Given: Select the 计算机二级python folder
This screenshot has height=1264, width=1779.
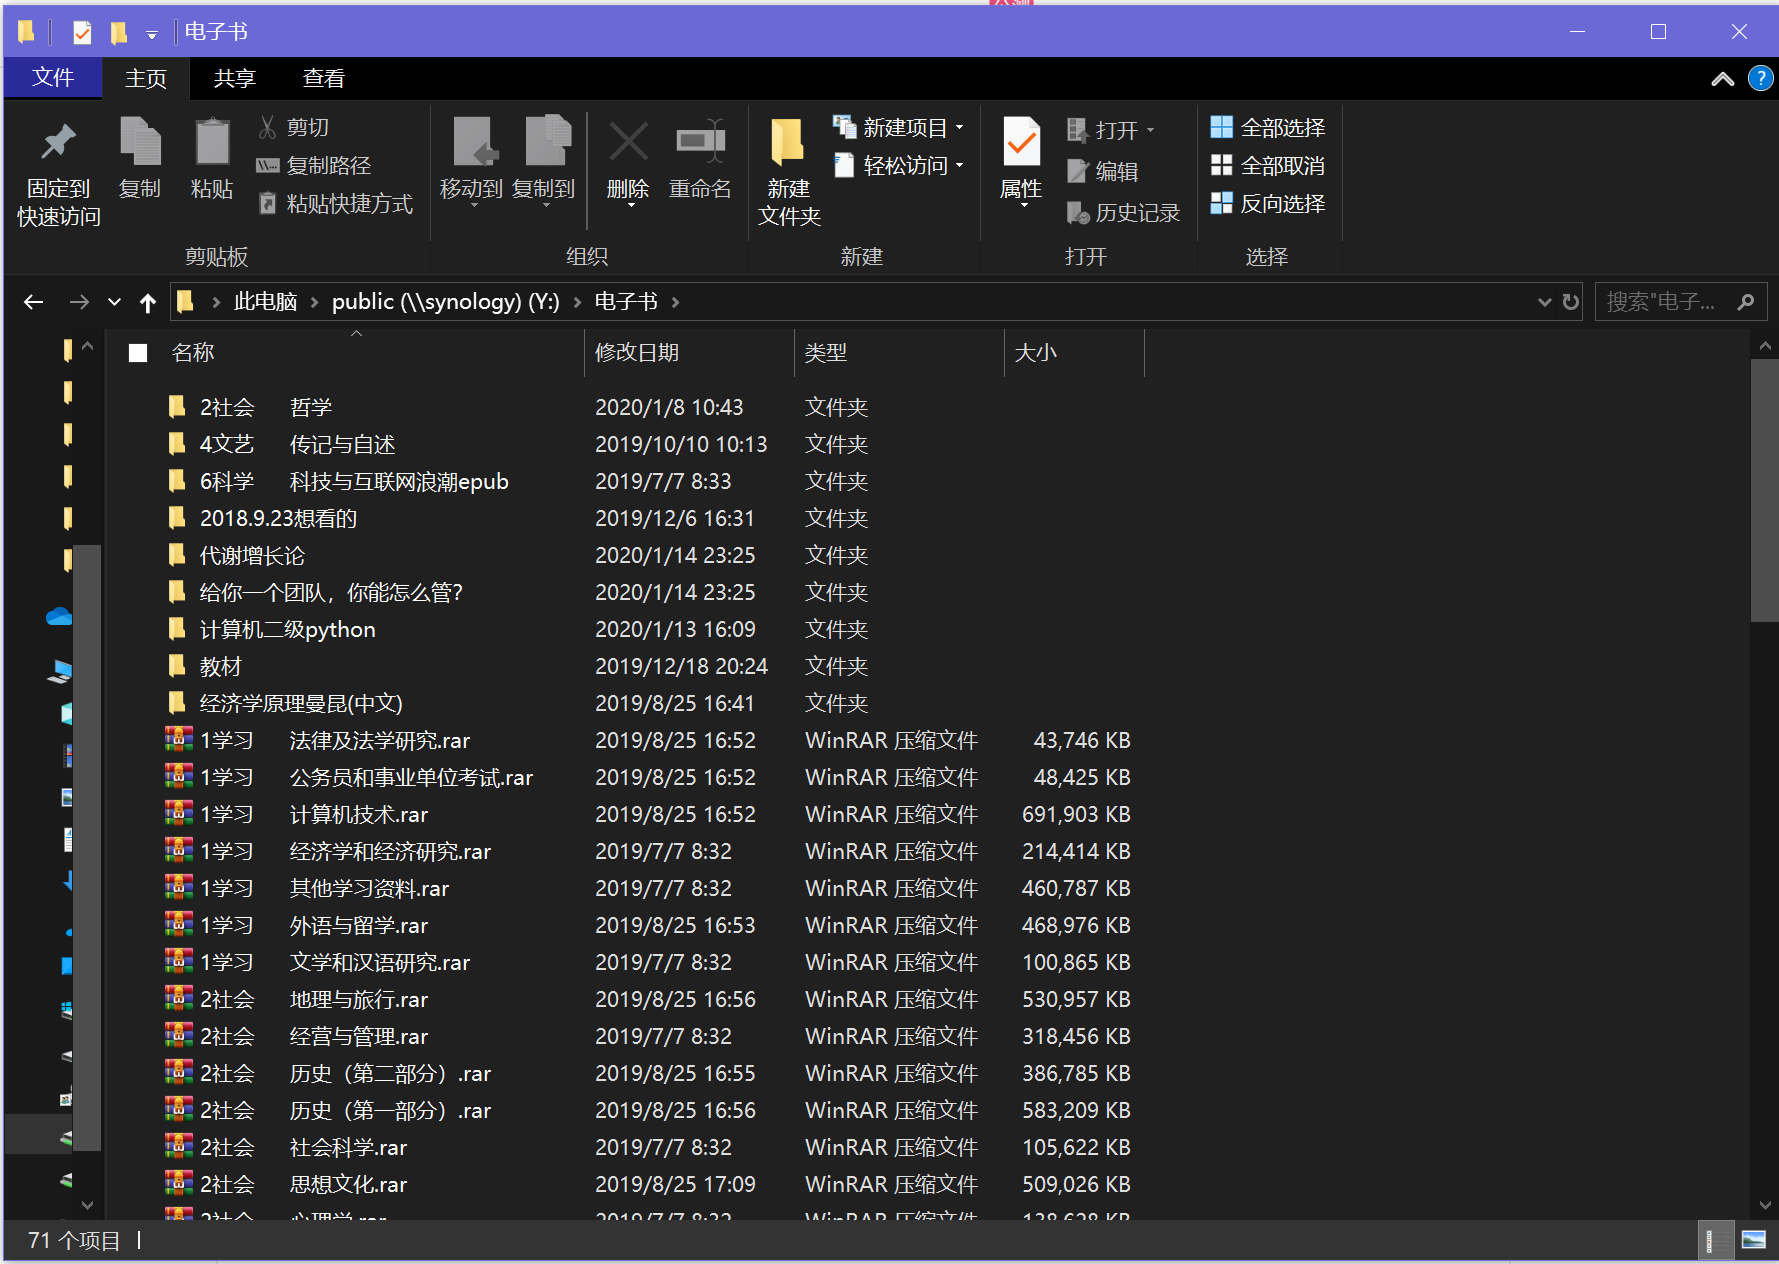Looking at the screenshot, I should (272, 629).
